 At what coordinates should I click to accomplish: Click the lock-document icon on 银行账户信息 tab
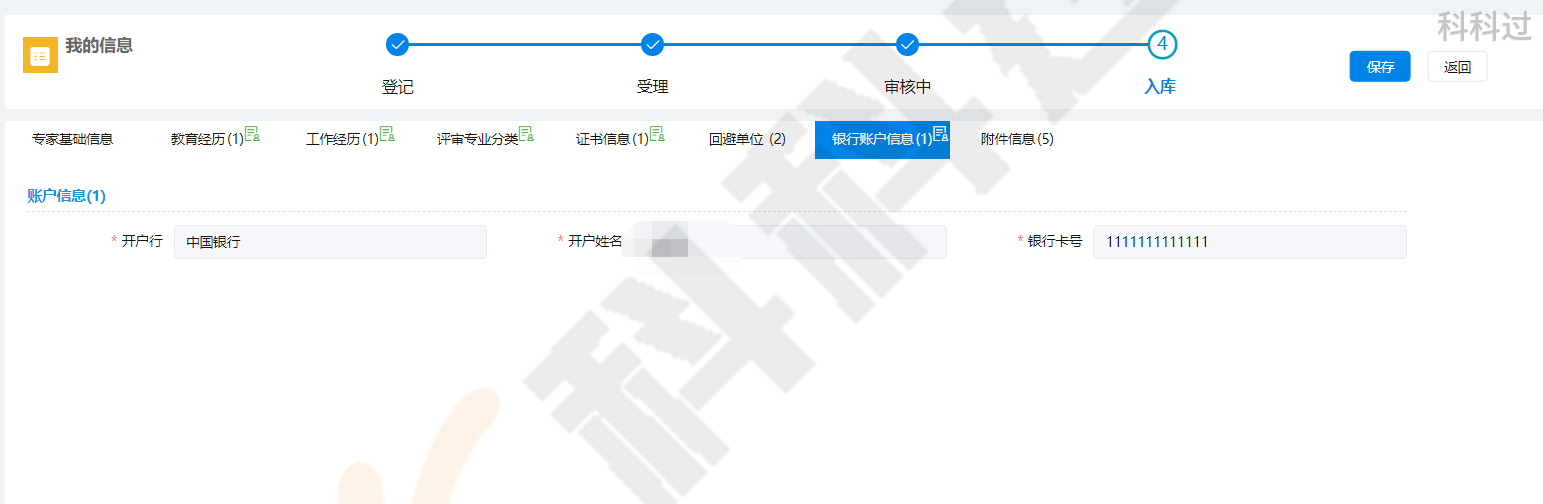pos(940,134)
